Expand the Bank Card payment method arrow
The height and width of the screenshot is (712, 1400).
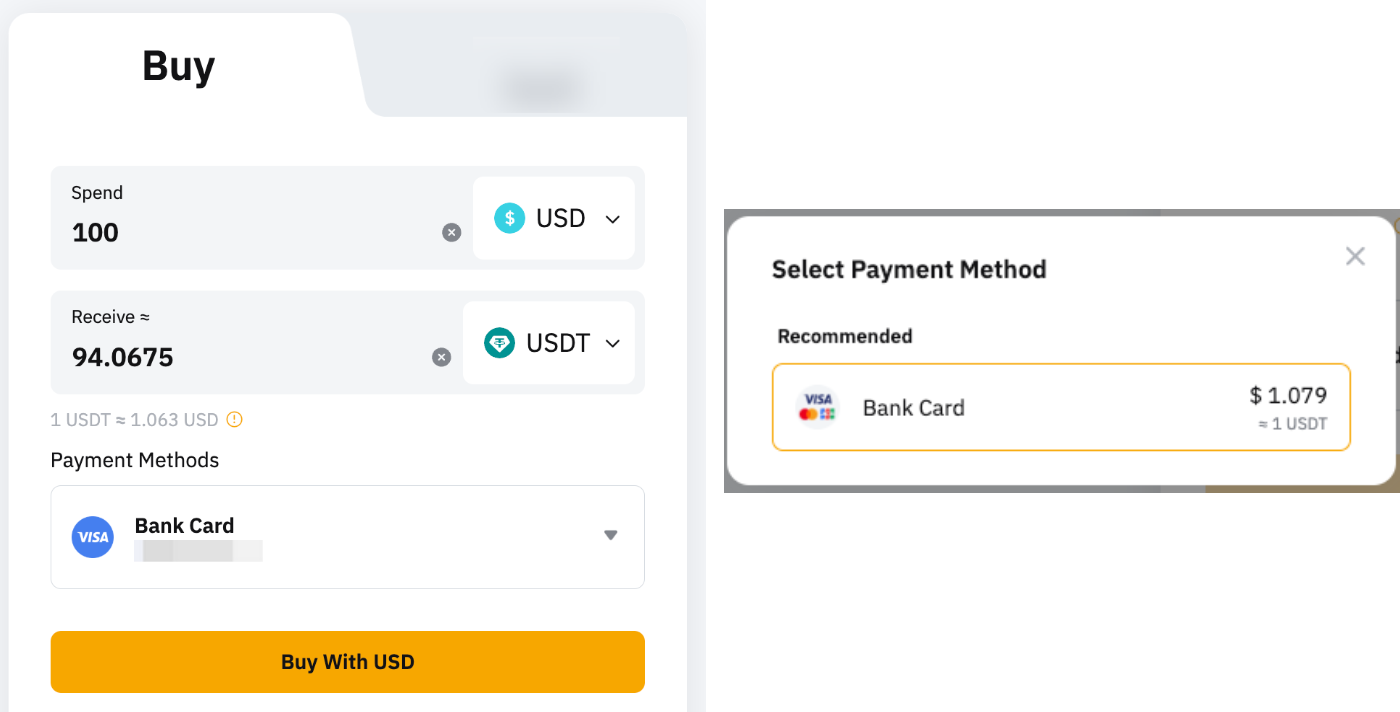click(611, 535)
